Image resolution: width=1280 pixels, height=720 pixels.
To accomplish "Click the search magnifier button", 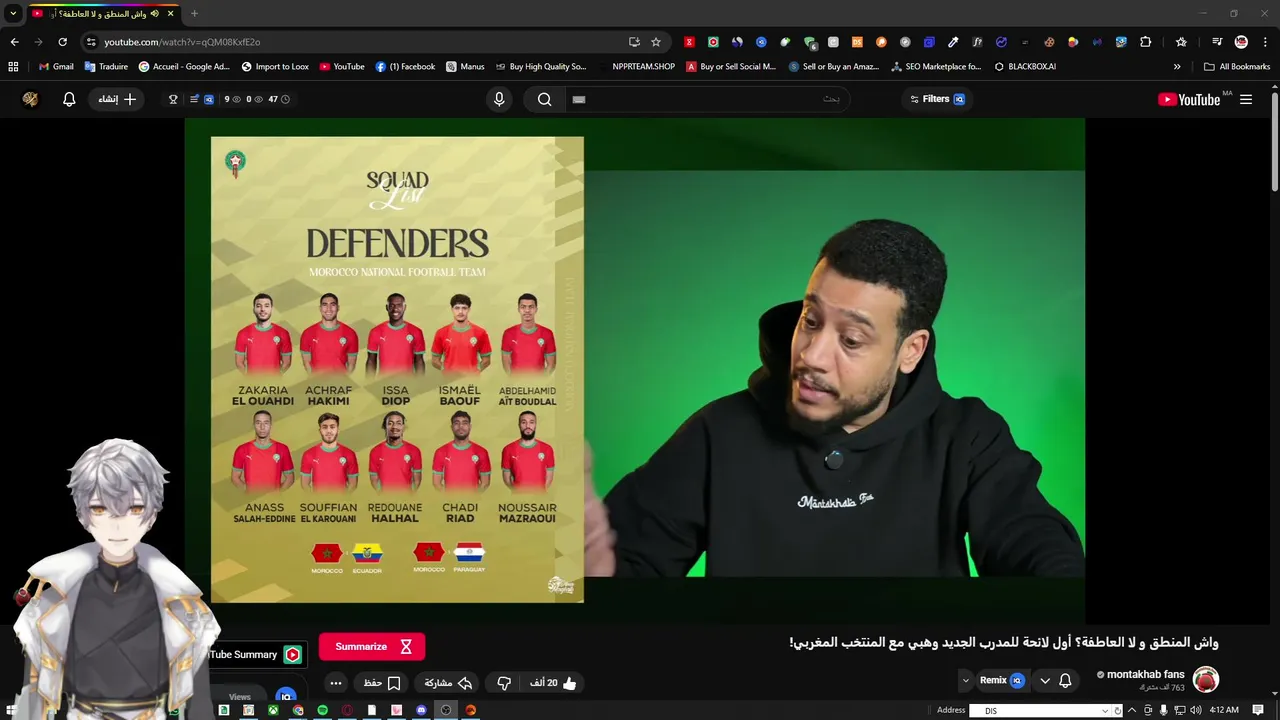I will click(x=544, y=99).
